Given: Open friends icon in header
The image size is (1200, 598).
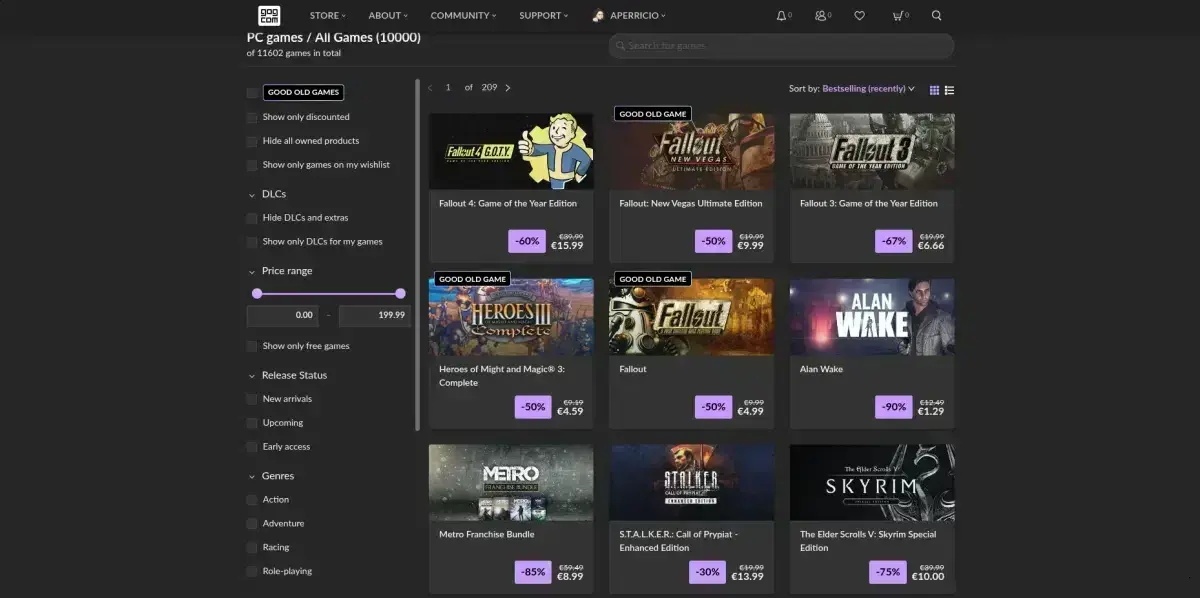Looking at the screenshot, I should tap(821, 16).
